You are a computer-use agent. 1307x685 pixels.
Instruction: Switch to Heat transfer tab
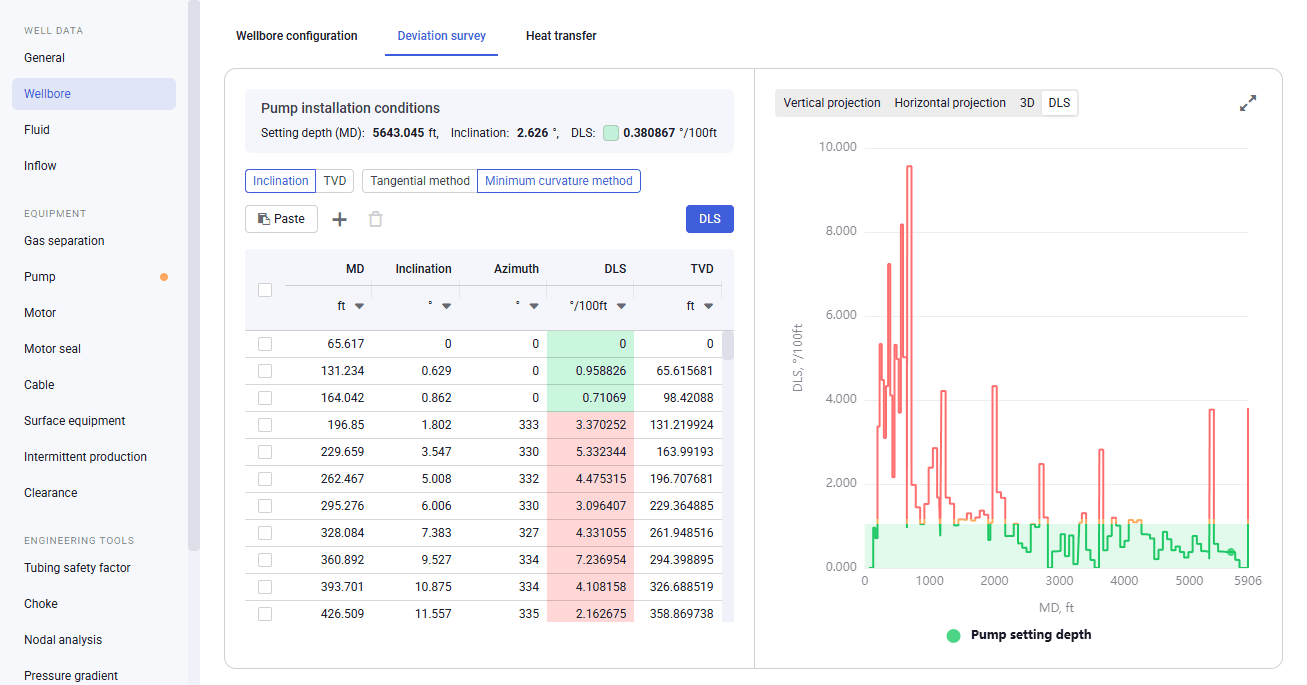point(561,36)
